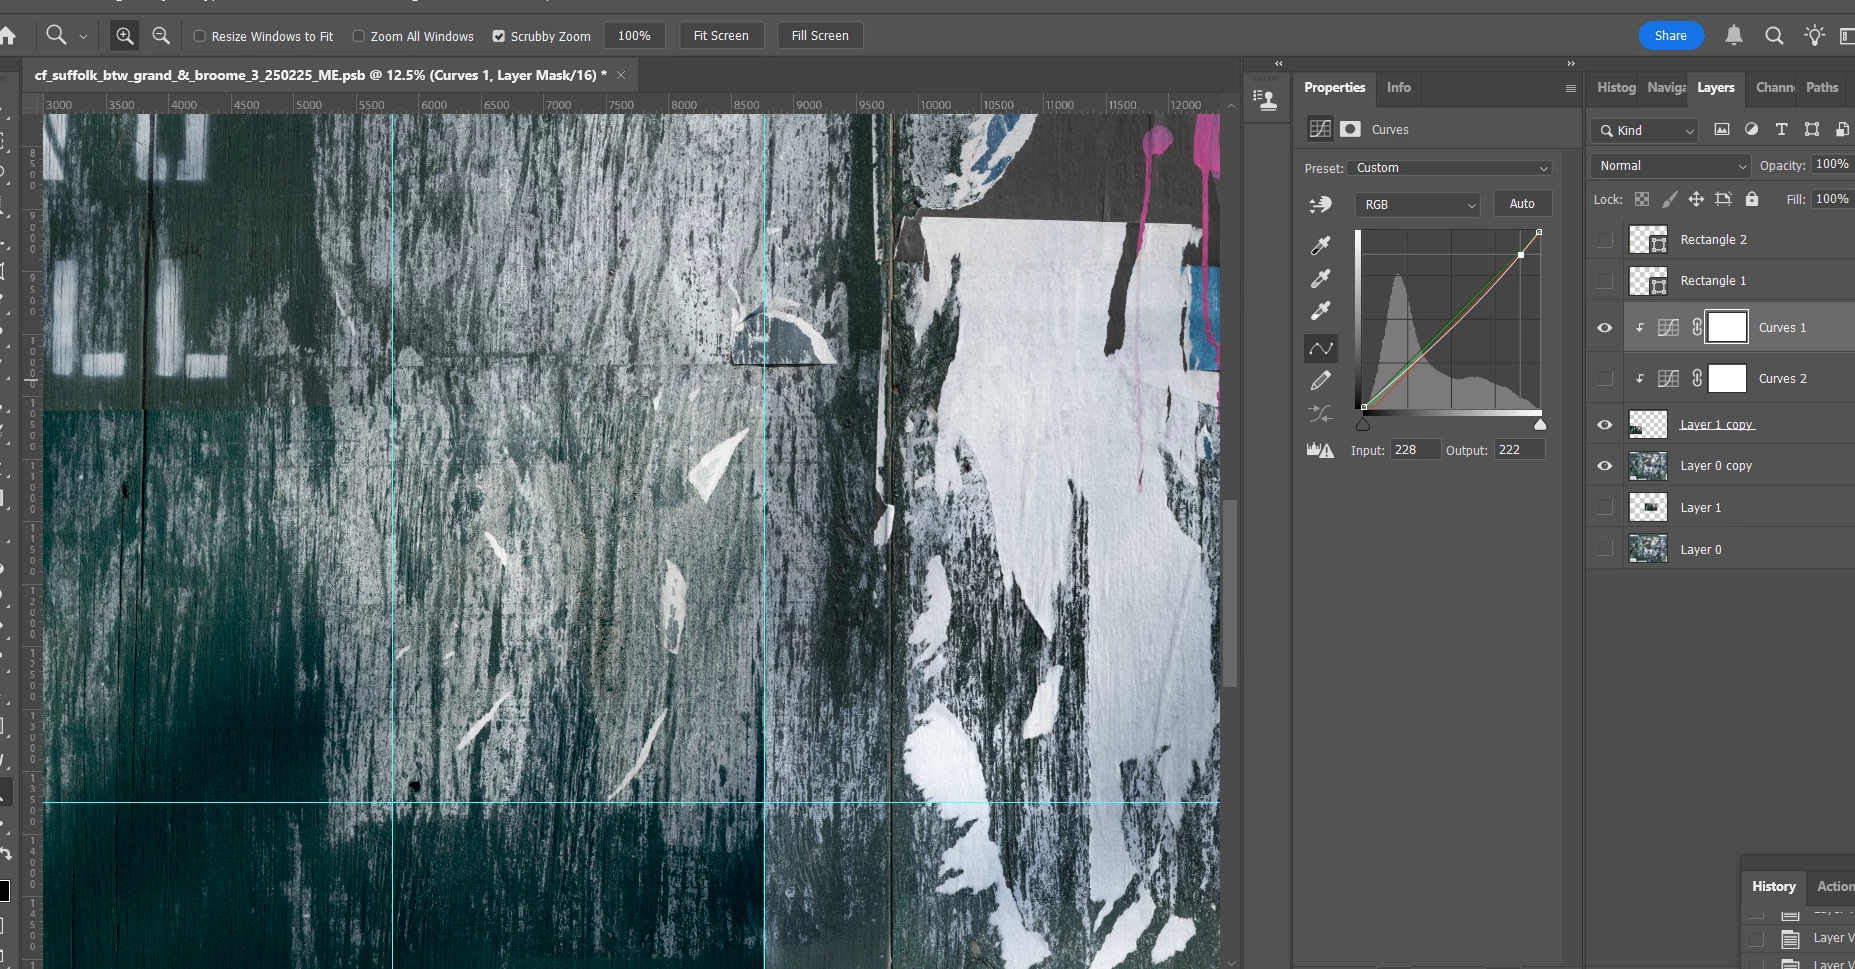Prevent artboard auto-nesting lock icon
This screenshot has width=1855, height=969.
pyautogui.click(x=1723, y=199)
